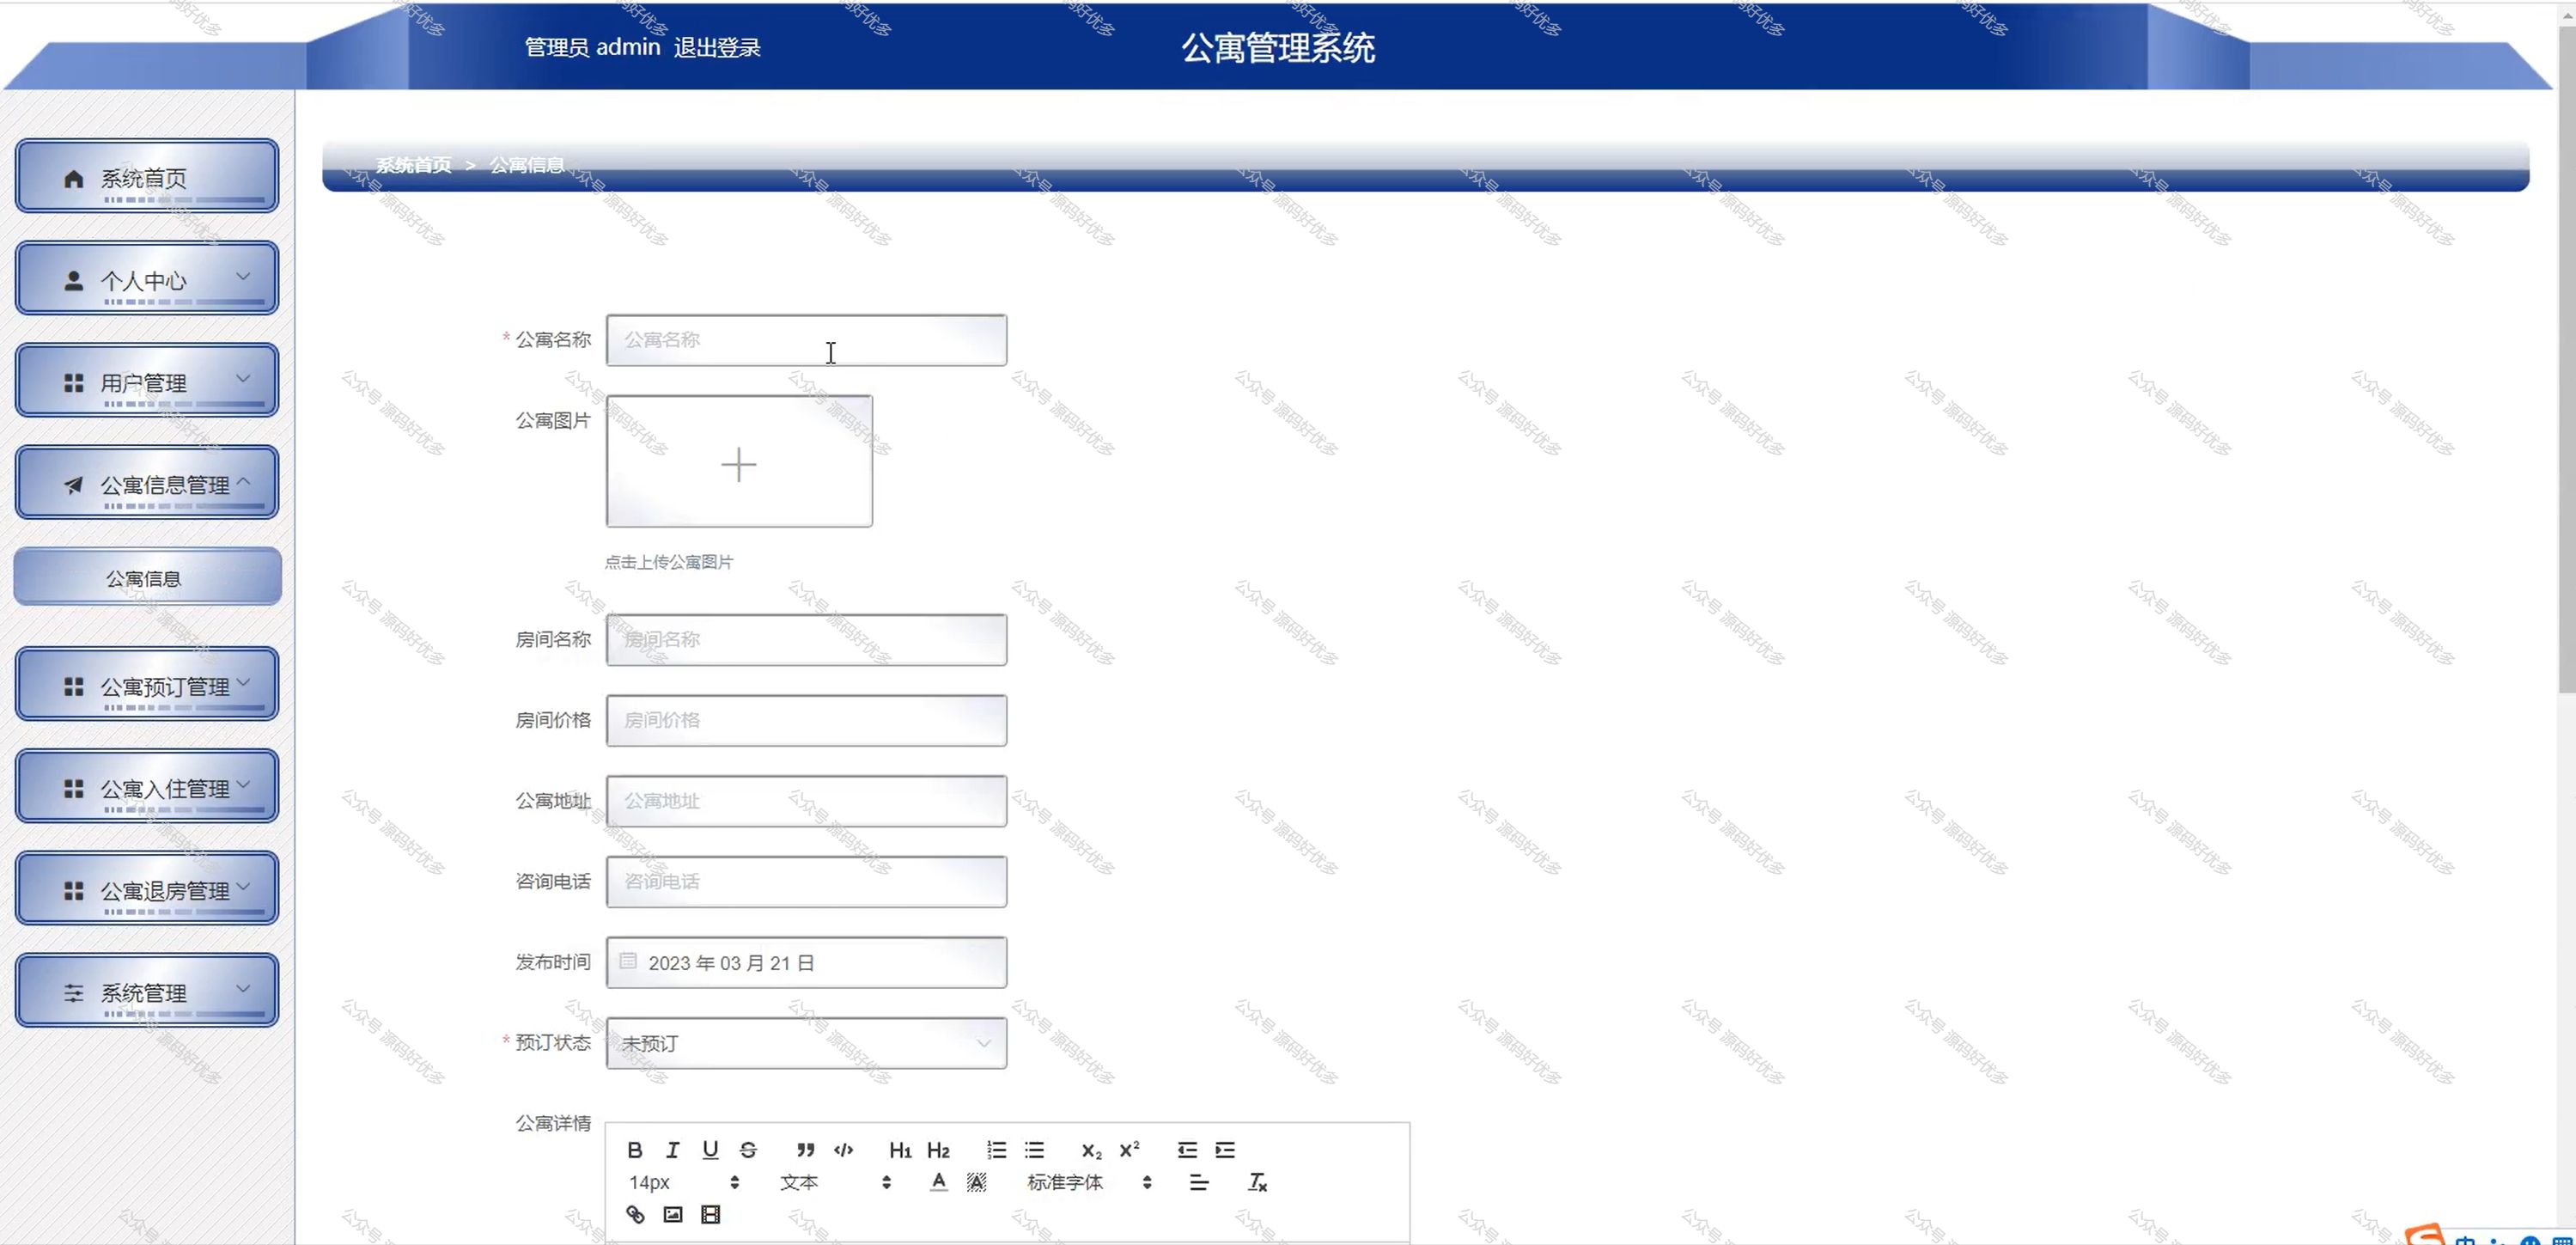This screenshot has height=1245, width=2576.
Task: Expand the 个人中心 menu chevron
Action: [x=243, y=276]
